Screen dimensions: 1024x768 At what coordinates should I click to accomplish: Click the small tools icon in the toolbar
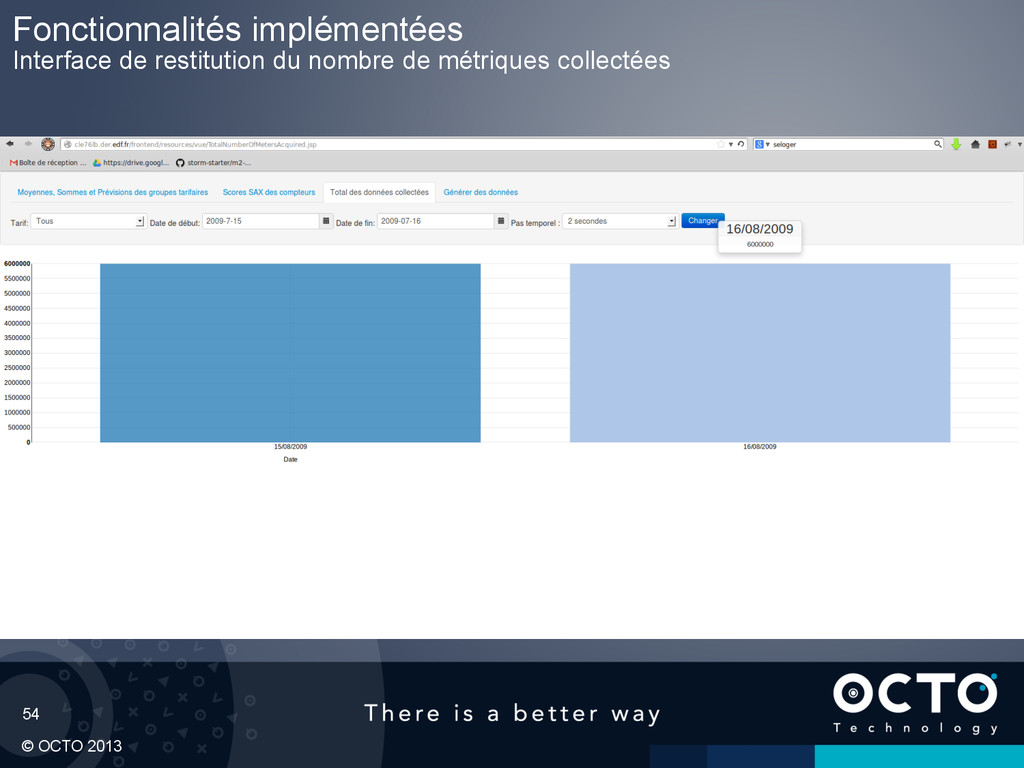click(1008, 144)
